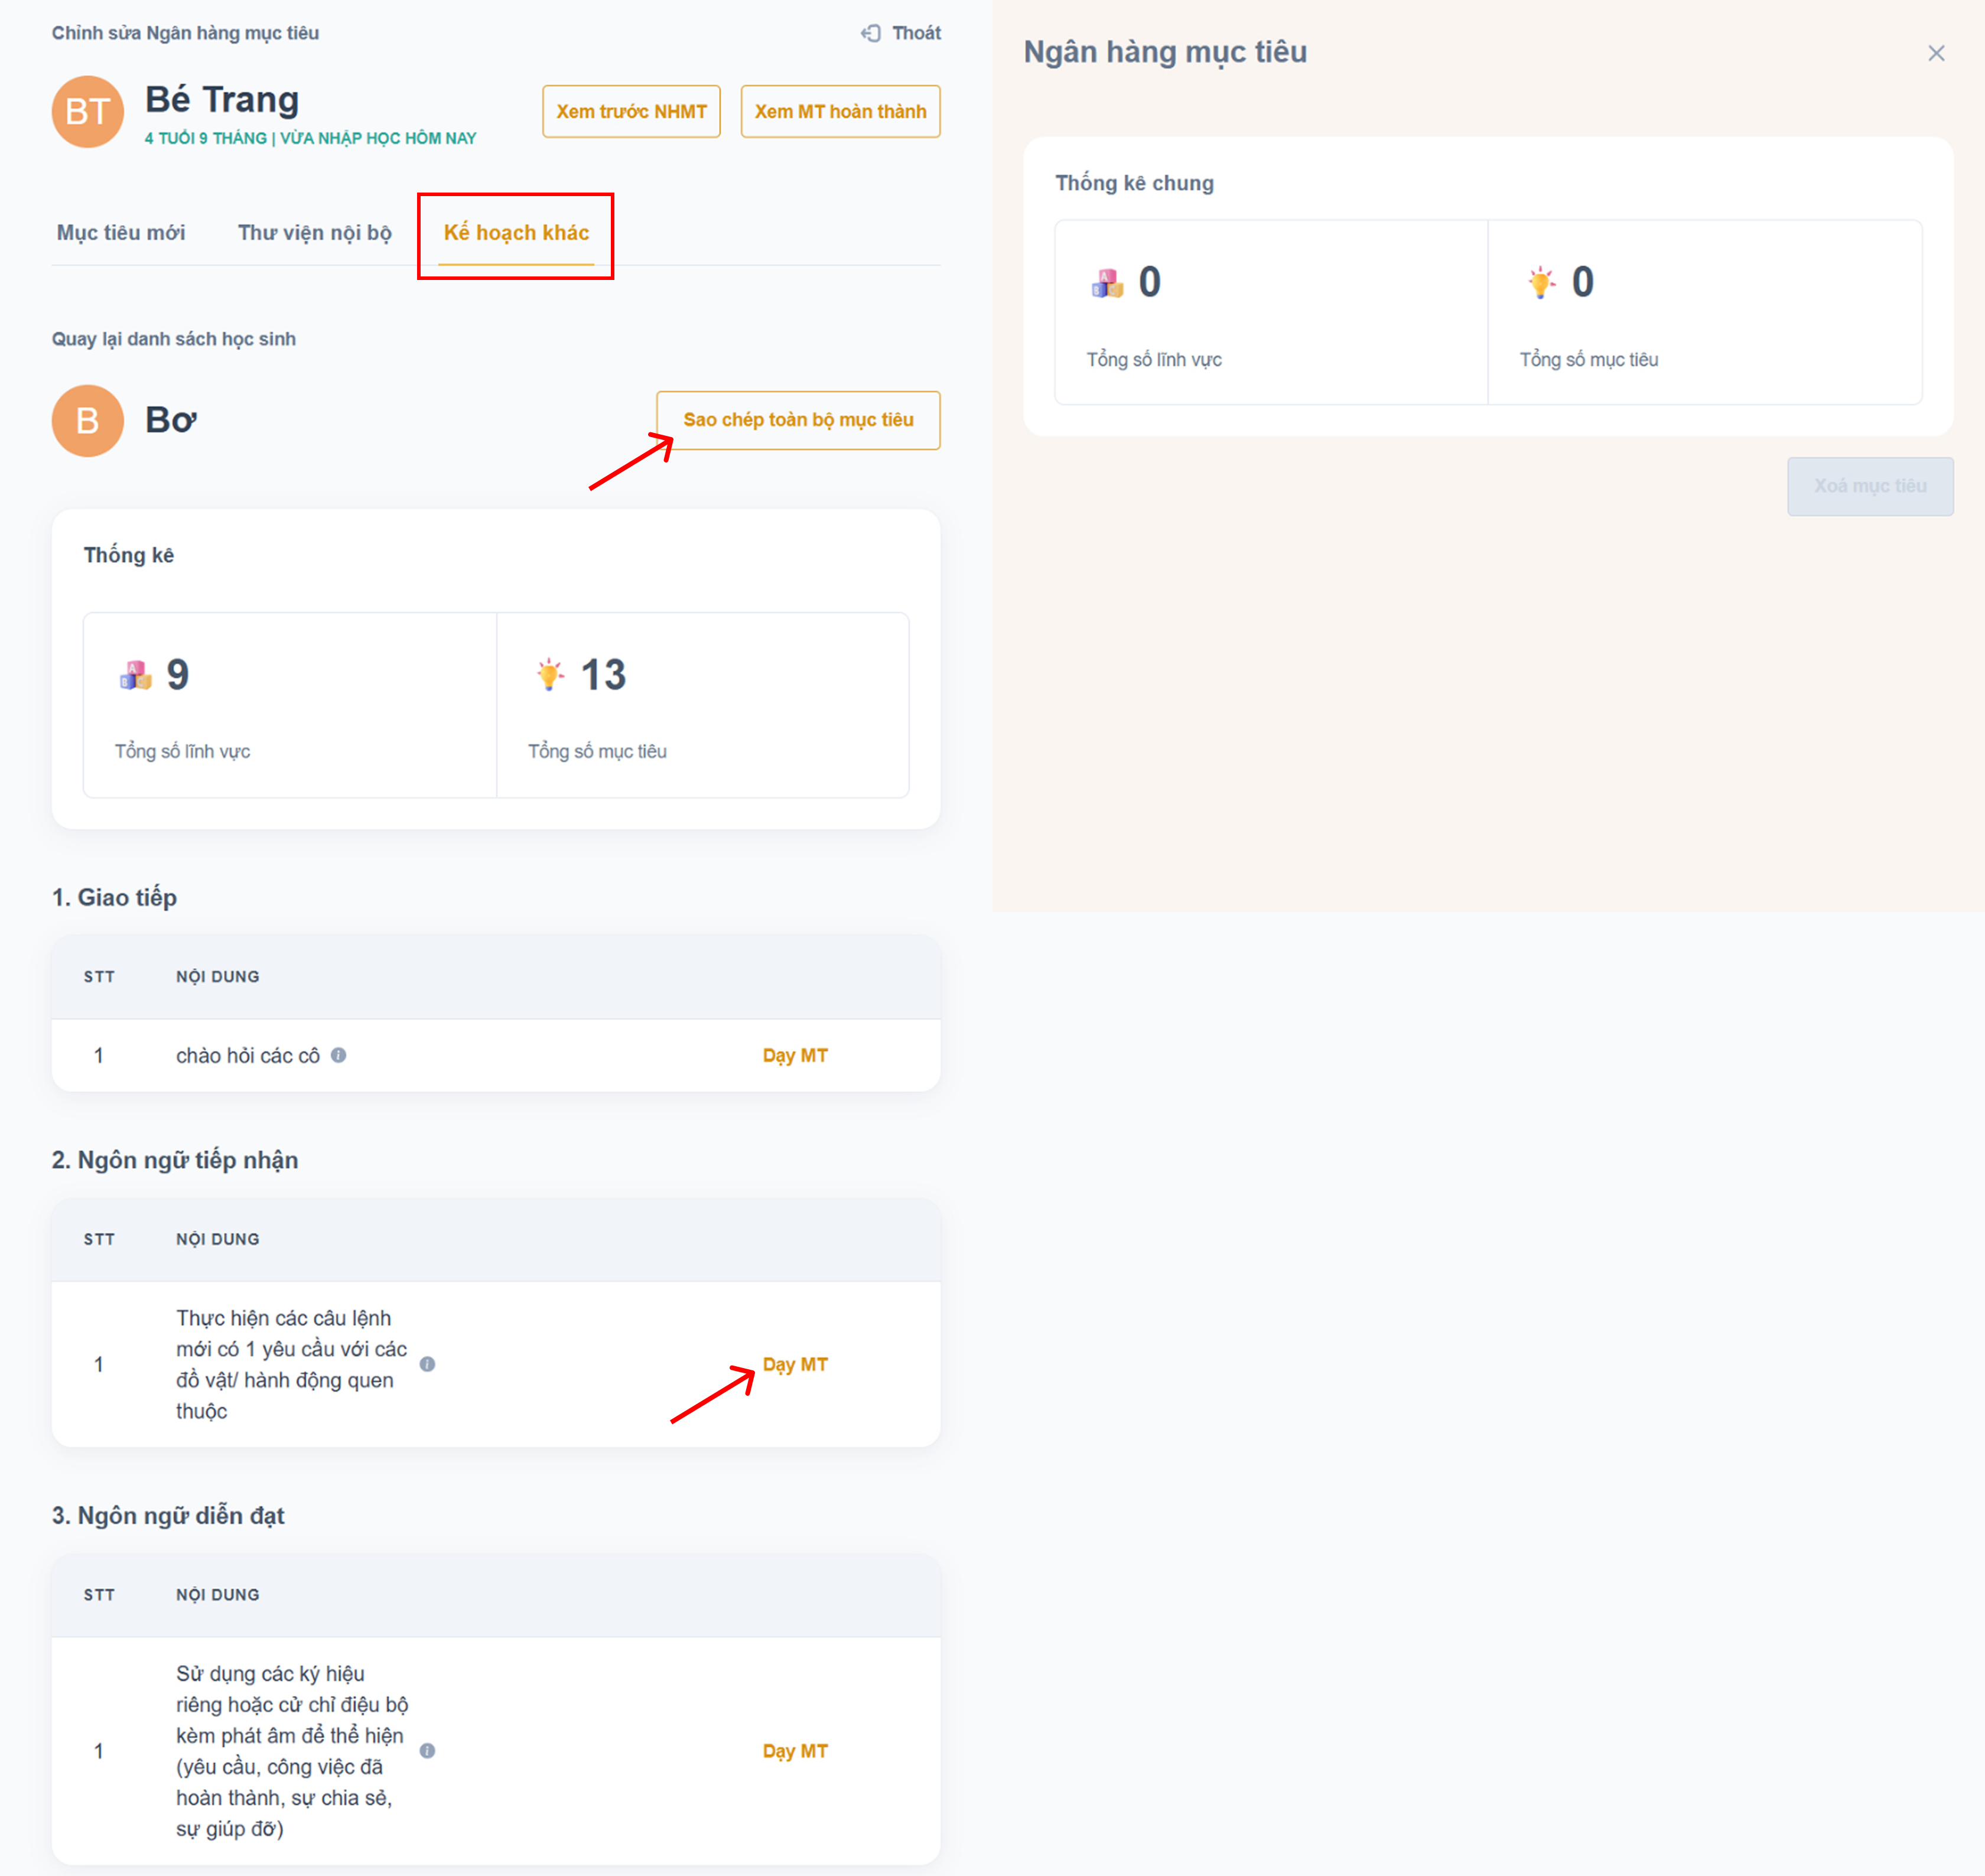Open Xem MT hoàn thành view
Screen dimensions: 1985x1876
tap(840, 111)
